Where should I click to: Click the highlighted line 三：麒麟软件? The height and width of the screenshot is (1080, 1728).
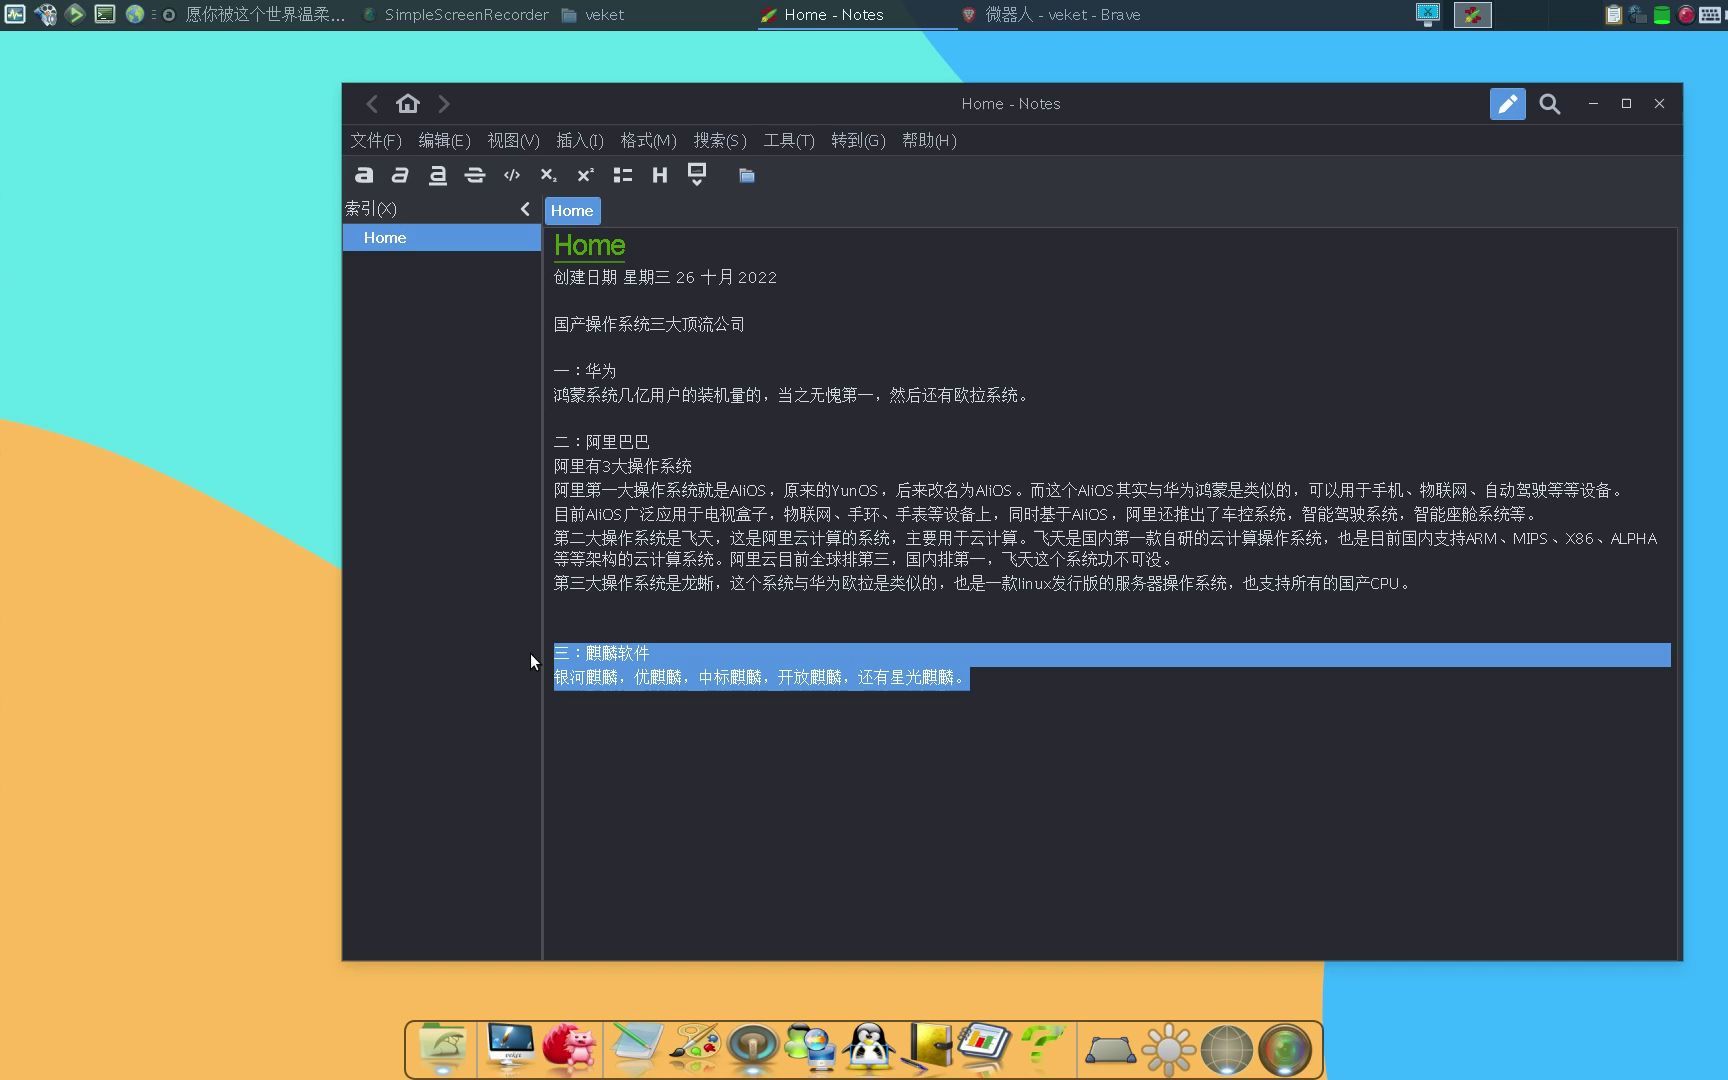[x=601, y=654]
